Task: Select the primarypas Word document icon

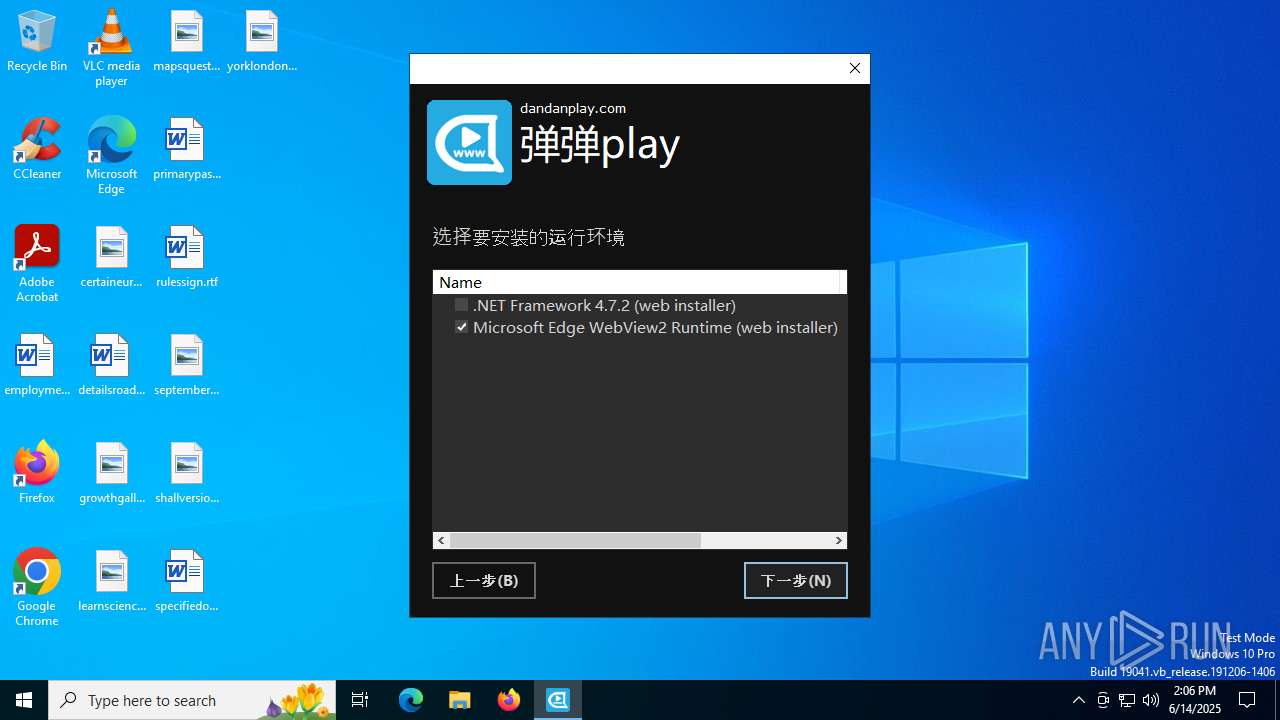Action: (187, 150)
